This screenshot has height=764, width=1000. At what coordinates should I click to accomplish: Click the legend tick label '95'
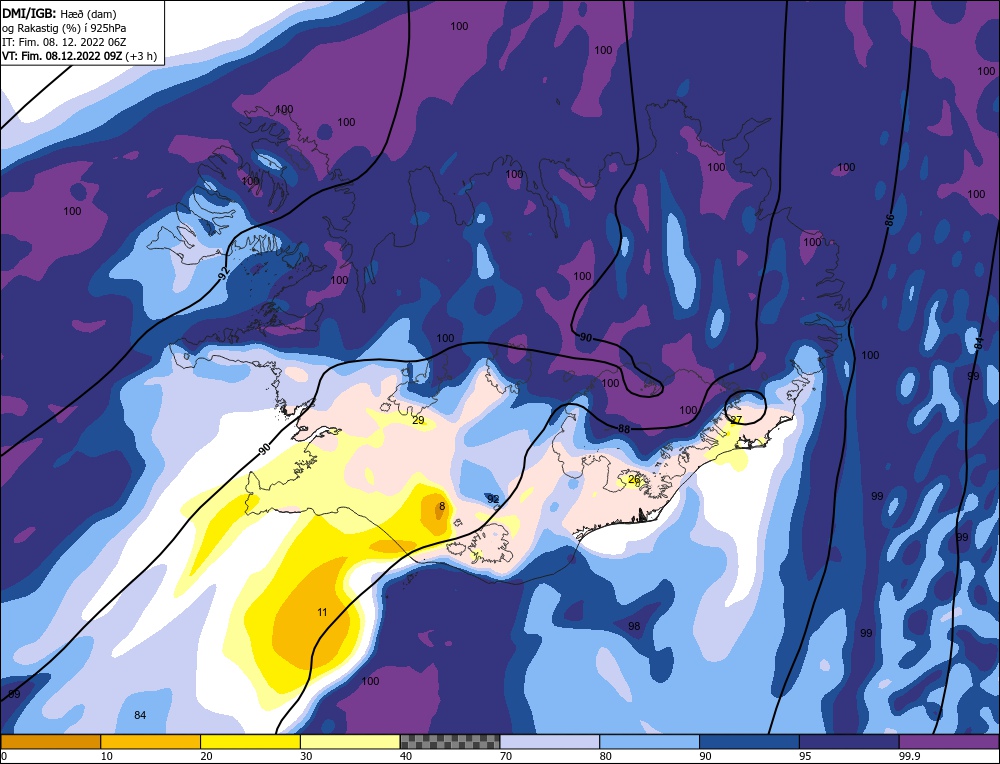805,756
